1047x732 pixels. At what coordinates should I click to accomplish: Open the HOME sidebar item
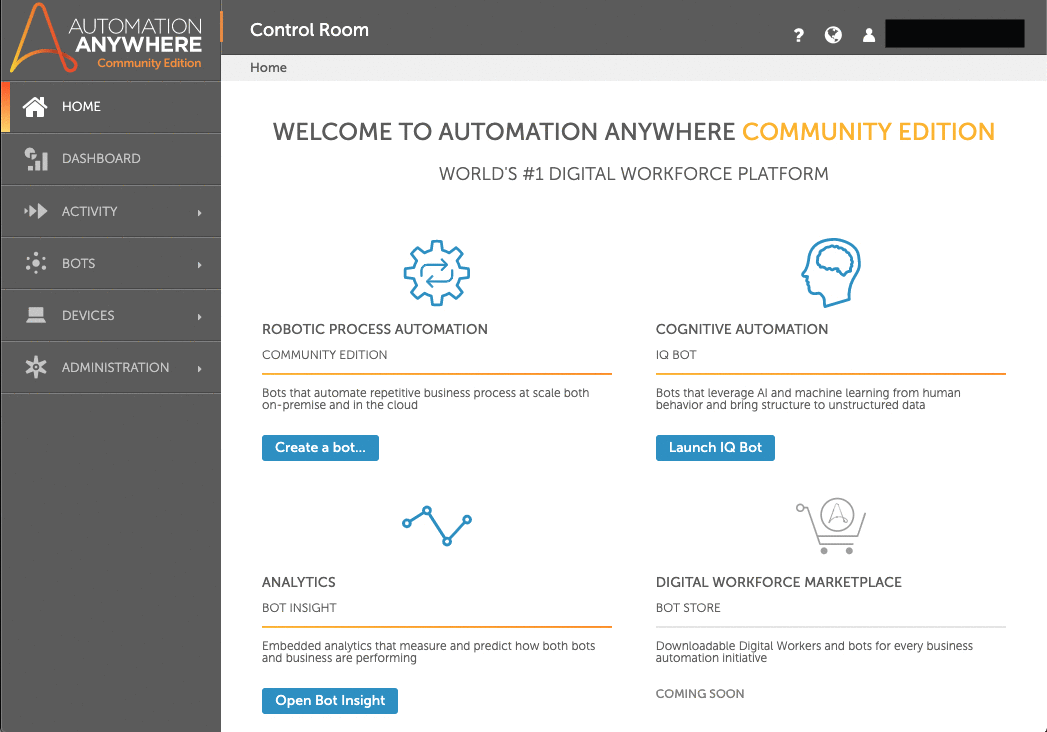pyautogui.click(x=111, y=107)
